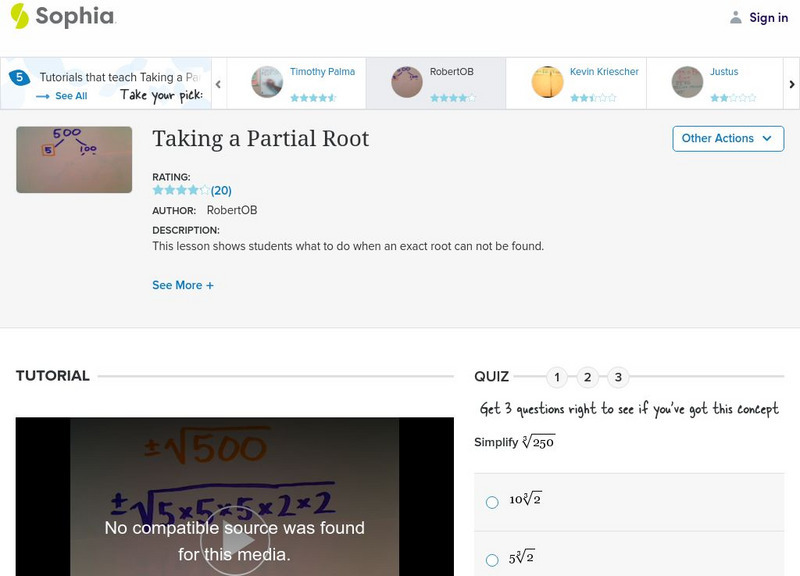Screen dimensions: 800x576
Task: Open Justus's tutor avatar
Action: pos(687,80)
